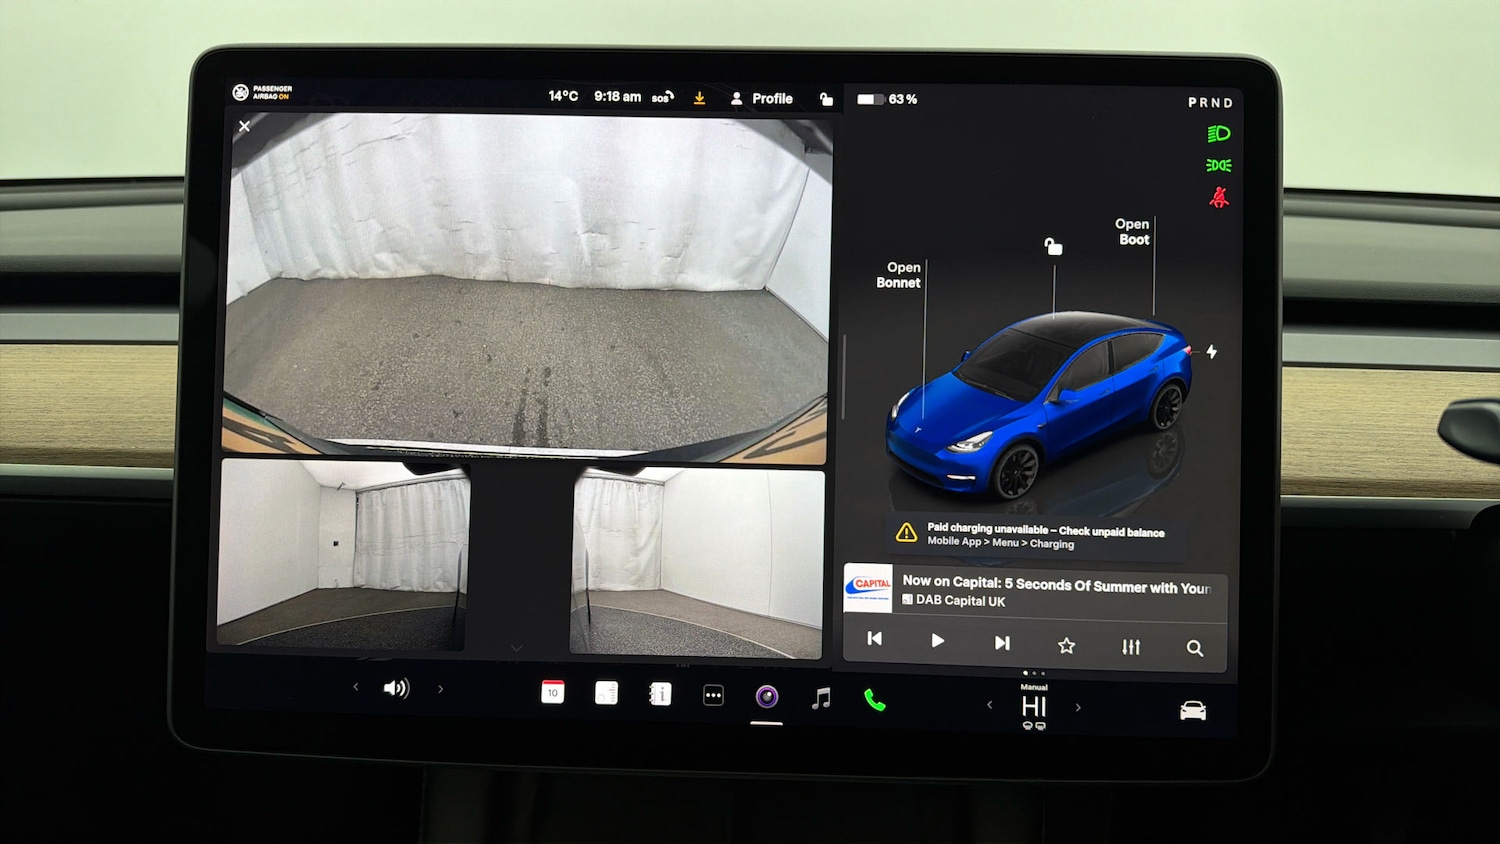This screenshot has width=1500, height=844.
Task: Raise temperature with chevron beside HI
Action: 1079,706
